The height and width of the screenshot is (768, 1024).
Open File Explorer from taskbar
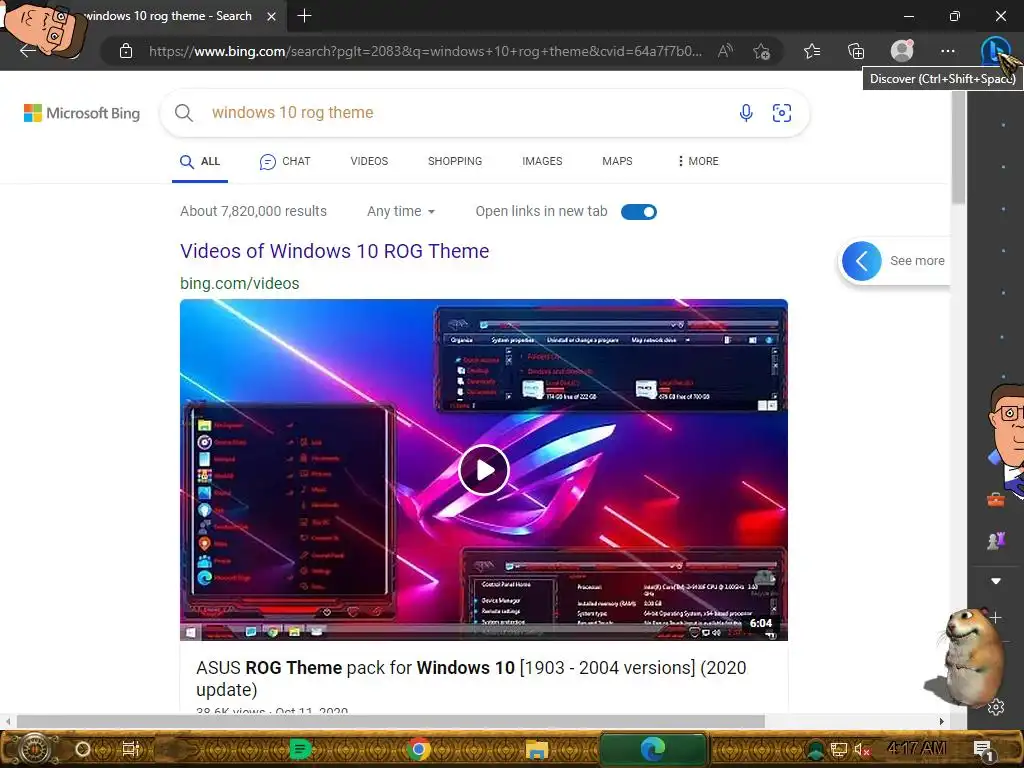(x=537, y=750)
